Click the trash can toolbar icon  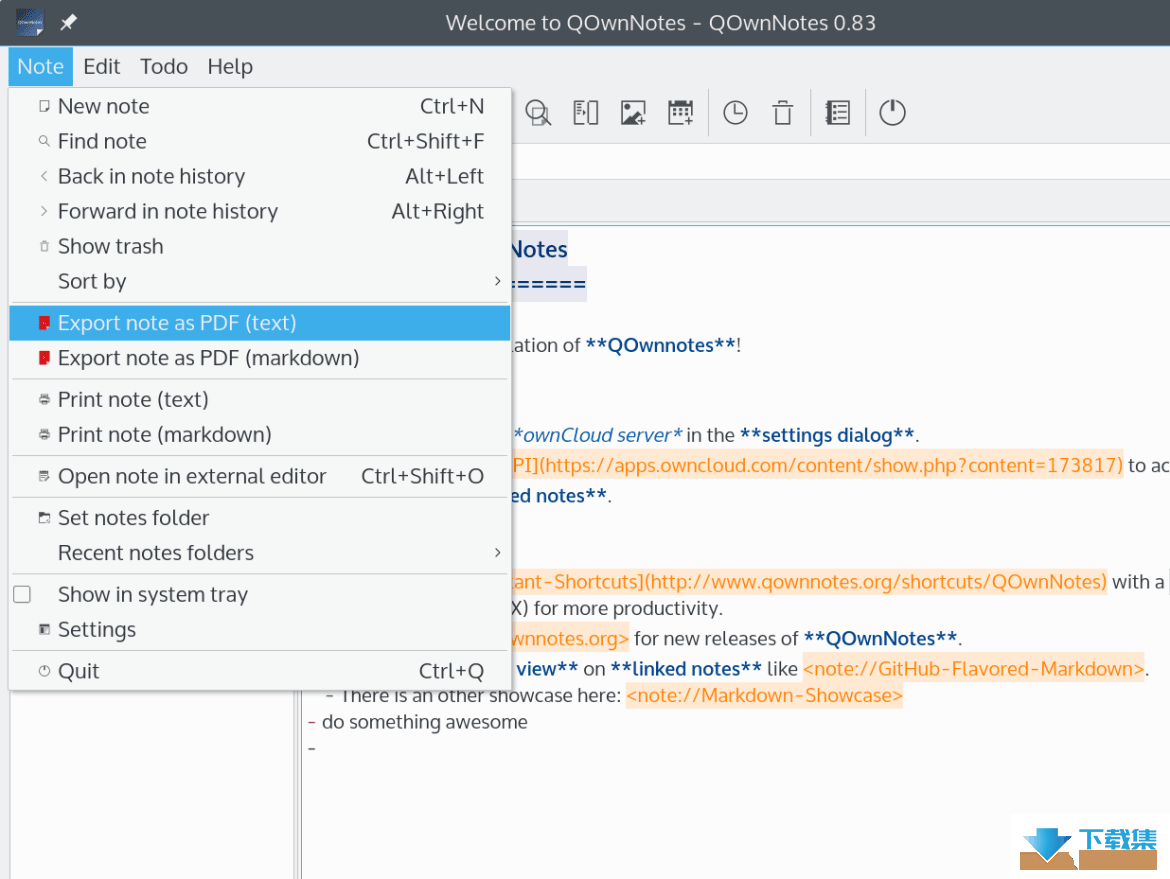tap(783, 113)
